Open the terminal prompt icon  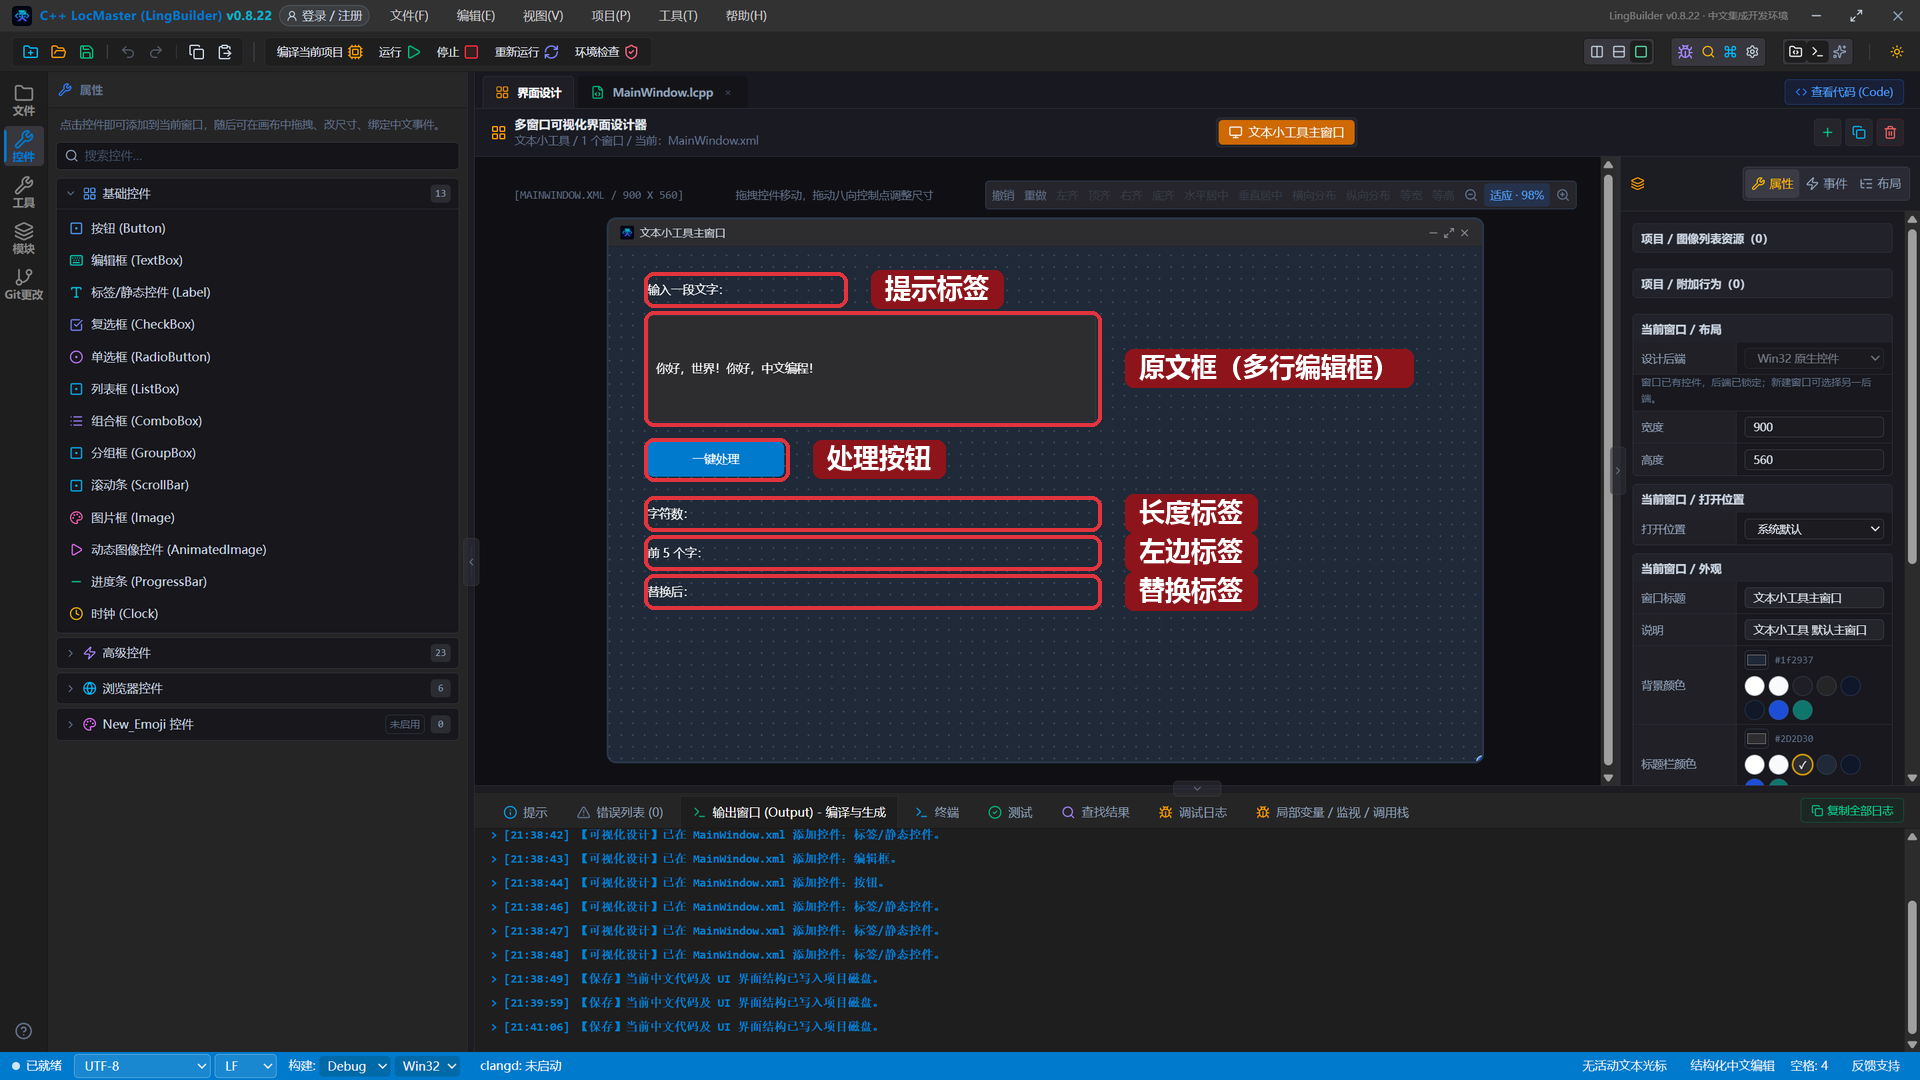coord(1818,52)
